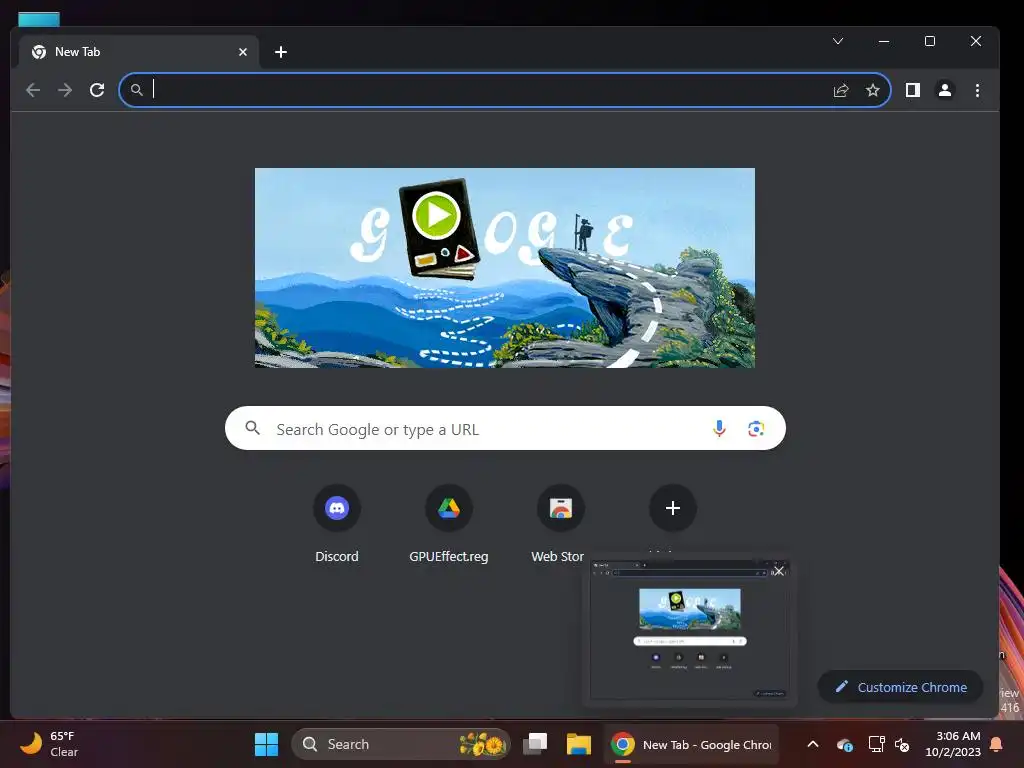Go back using the browser back arrow
Screen dimensions: 1024x768
pyautogui.click(x=33, y=90)
